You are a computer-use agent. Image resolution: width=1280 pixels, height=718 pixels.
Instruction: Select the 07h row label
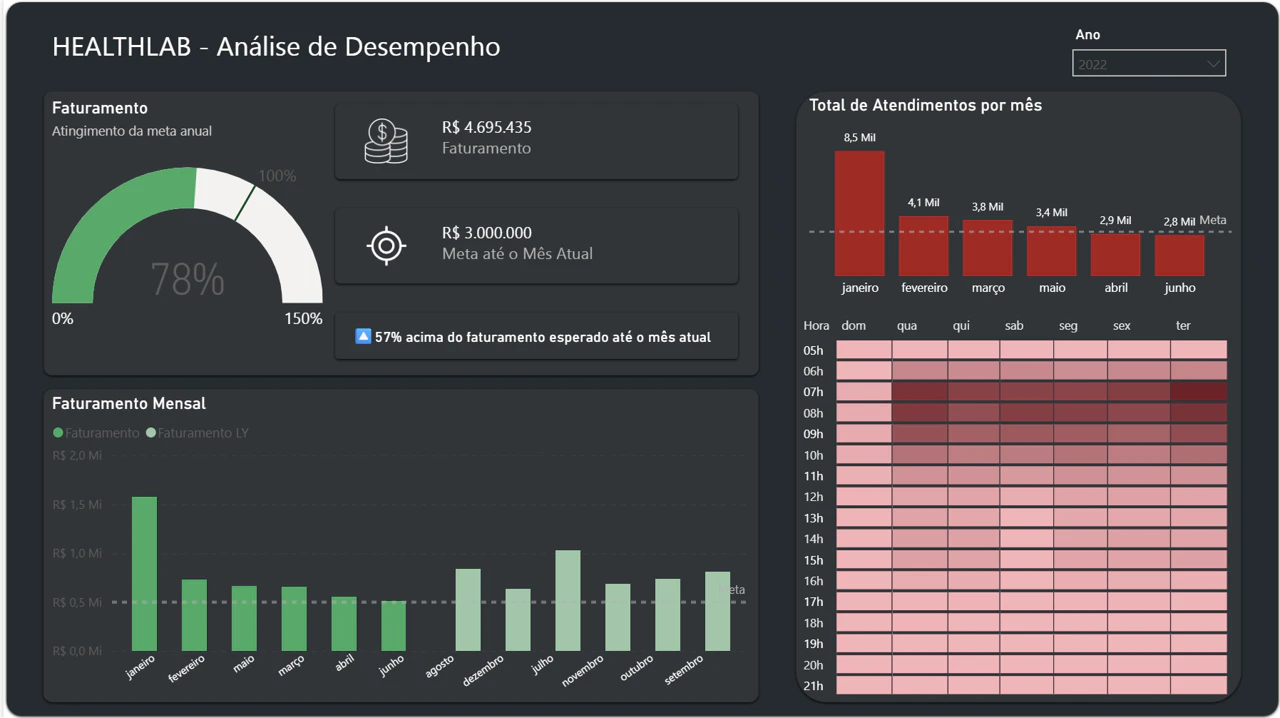tap(813, 392)
